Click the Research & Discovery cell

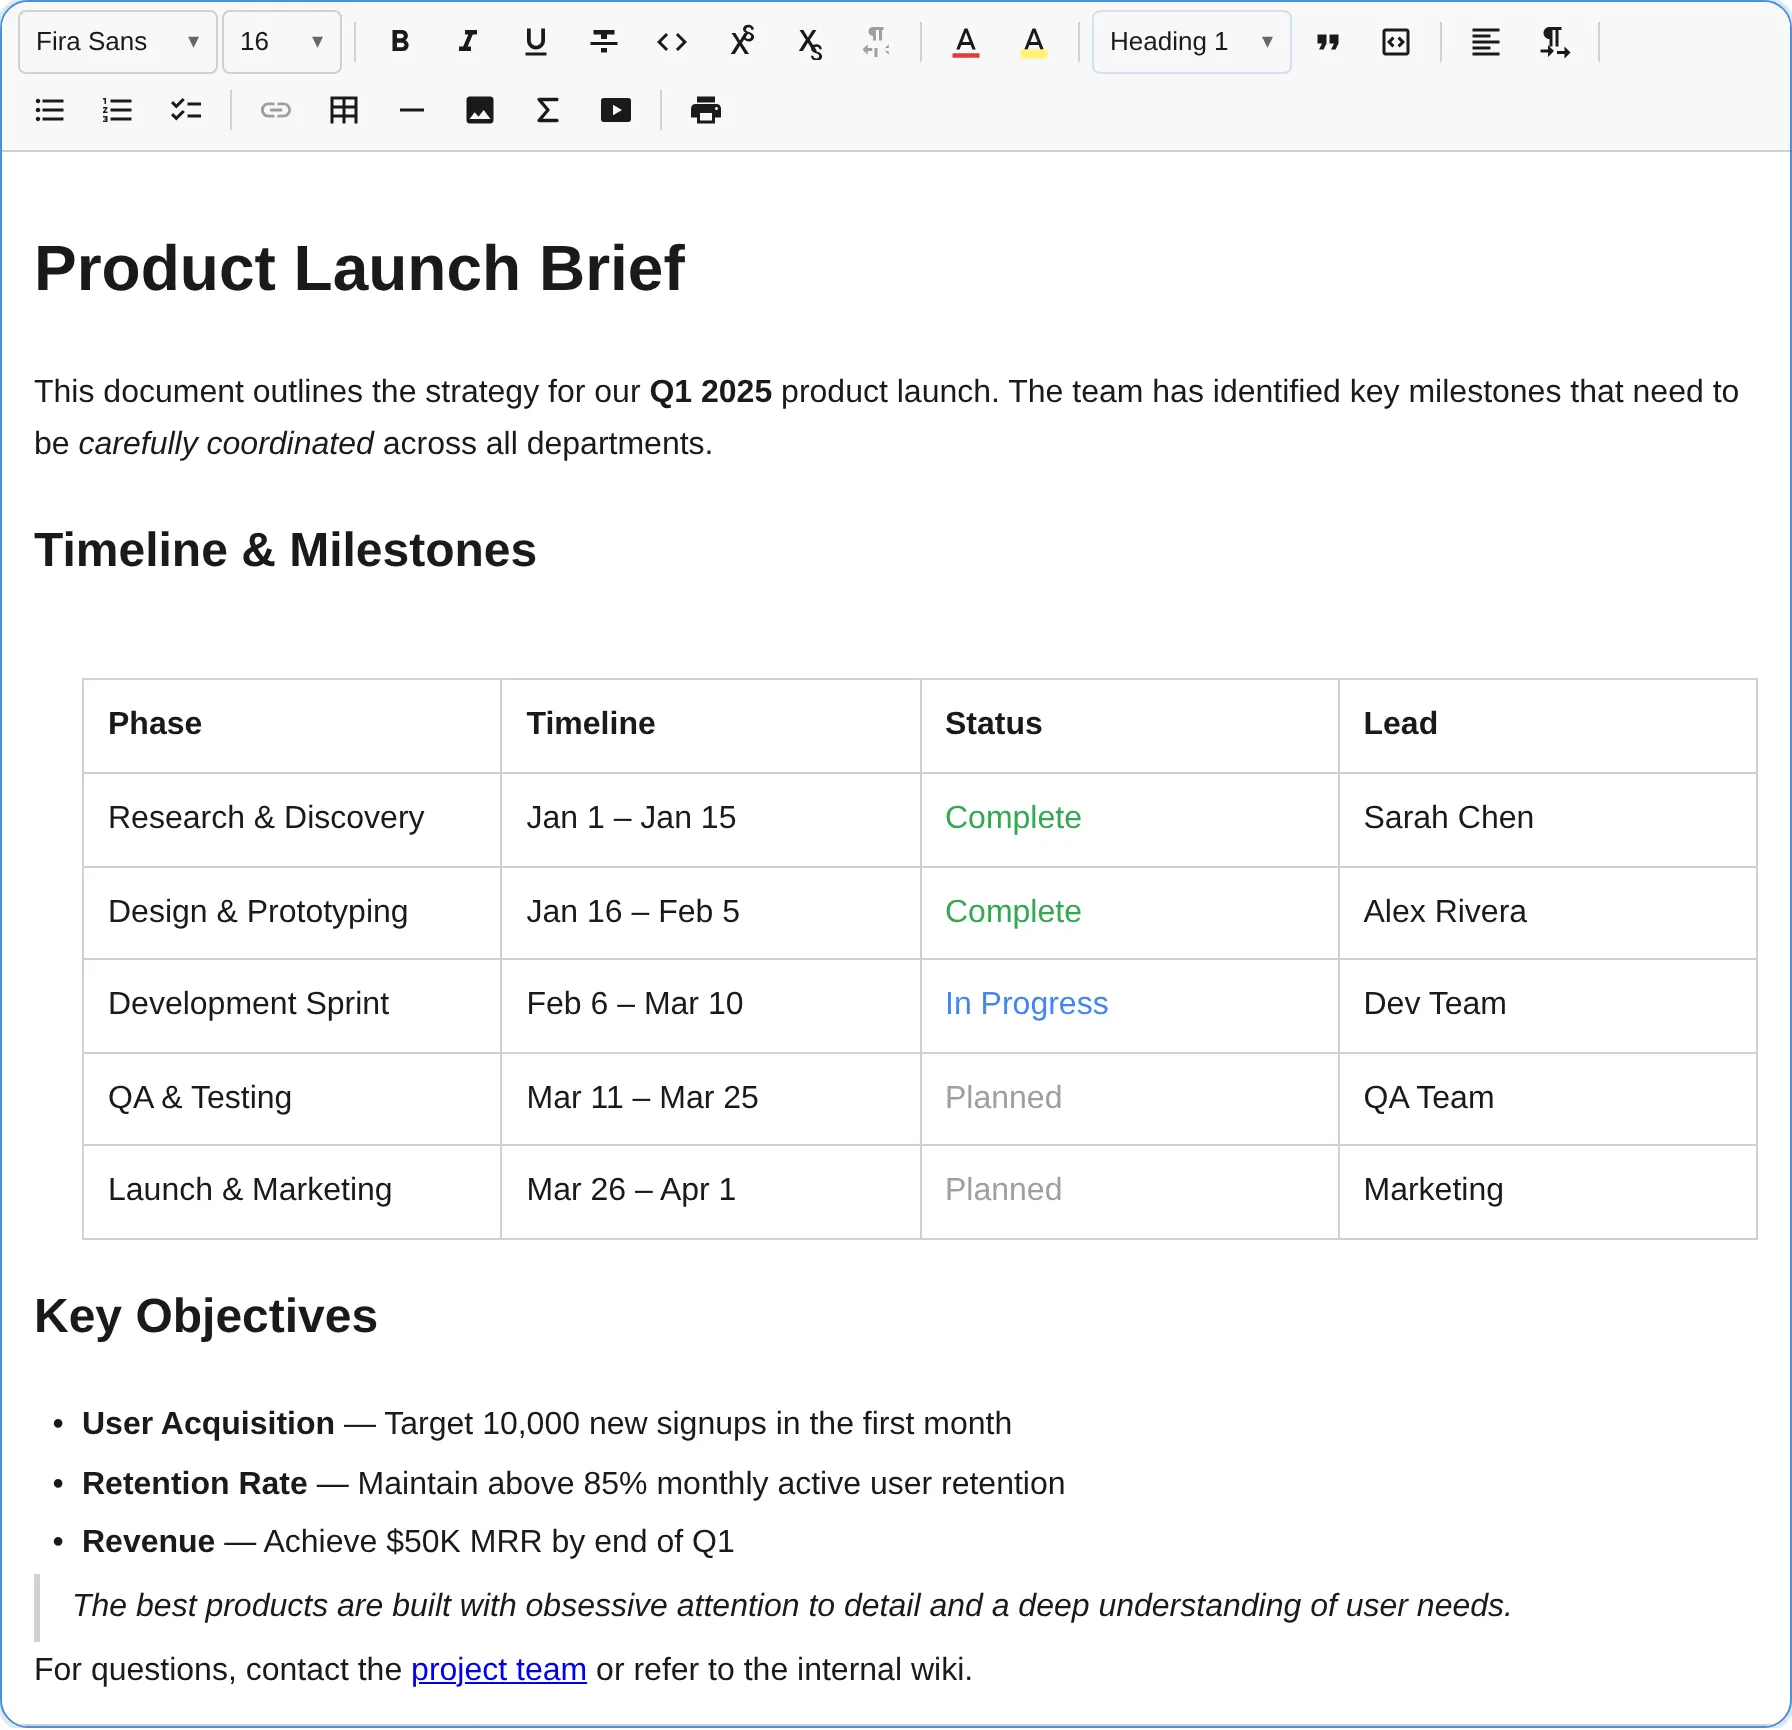[292, 818]
